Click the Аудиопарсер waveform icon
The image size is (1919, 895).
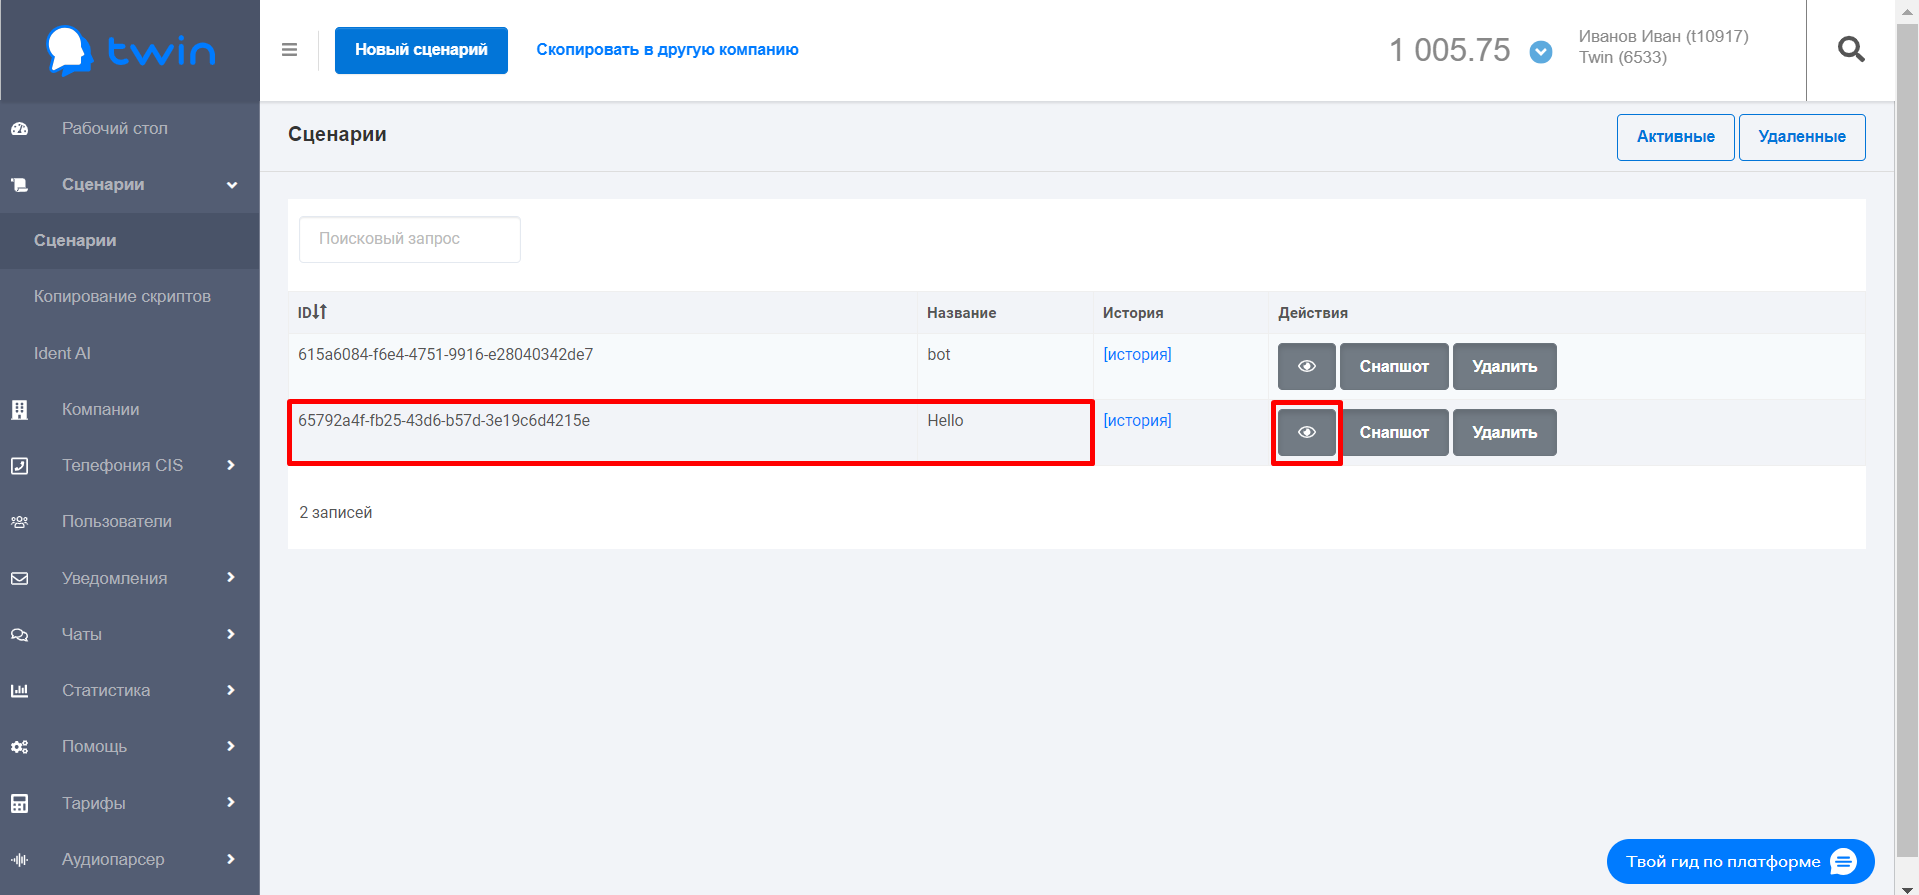[x=19, y=859]
